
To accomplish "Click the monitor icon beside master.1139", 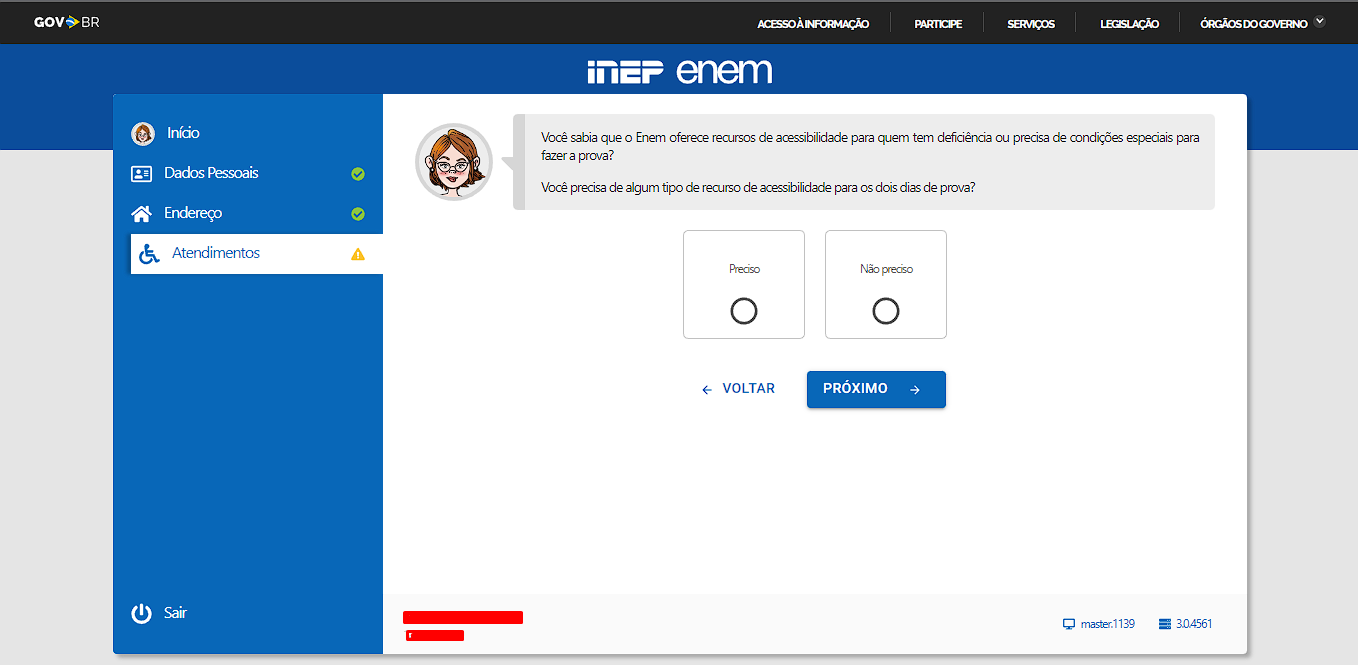I will [x=1069, y=624].
